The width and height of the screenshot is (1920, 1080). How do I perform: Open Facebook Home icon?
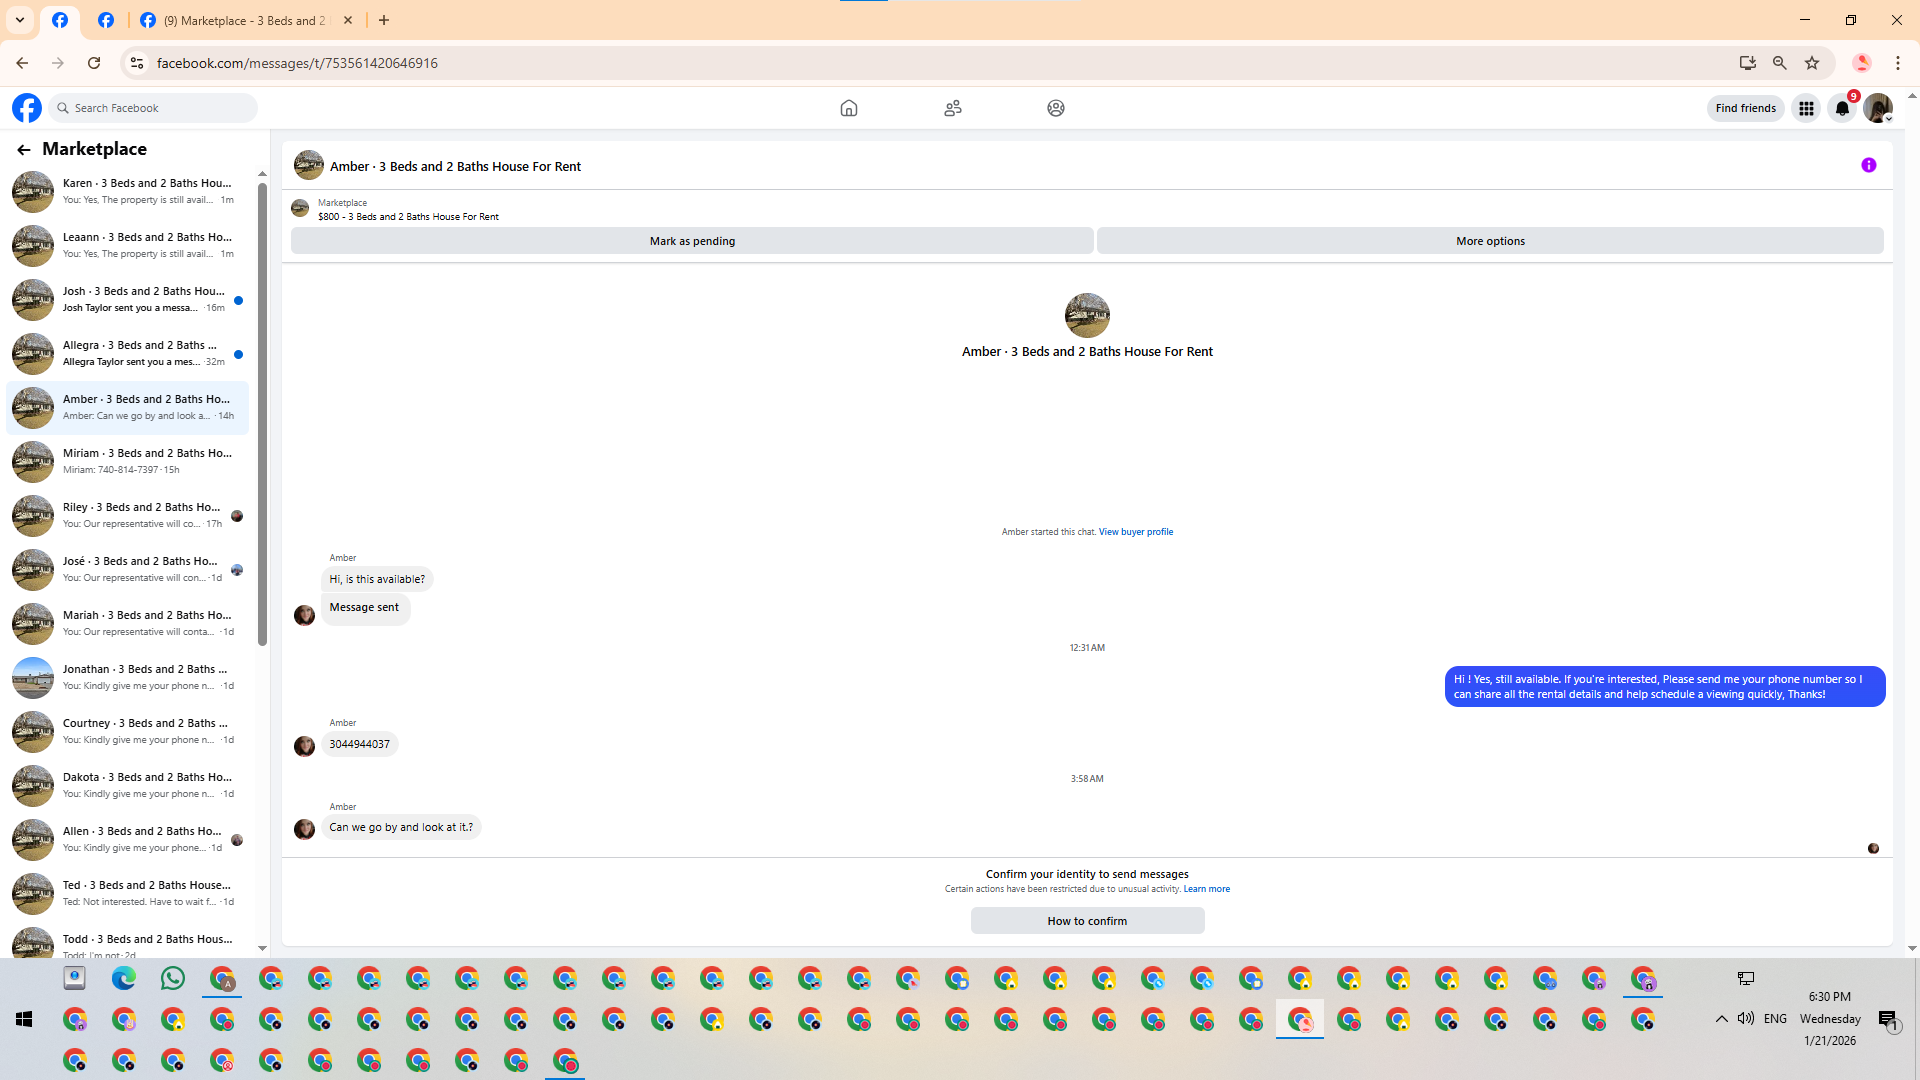[x=848, y=108]
